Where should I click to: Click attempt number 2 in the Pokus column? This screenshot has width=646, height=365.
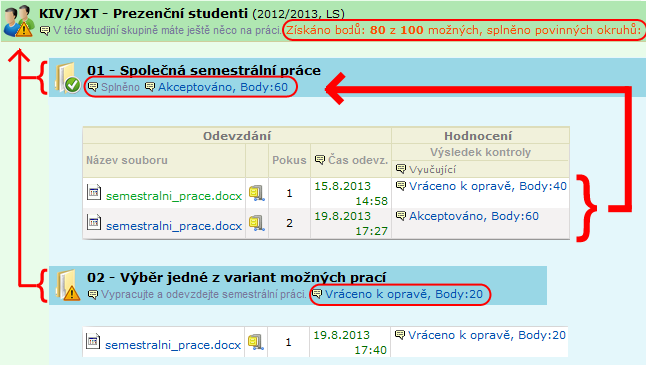tap(290, 223)
